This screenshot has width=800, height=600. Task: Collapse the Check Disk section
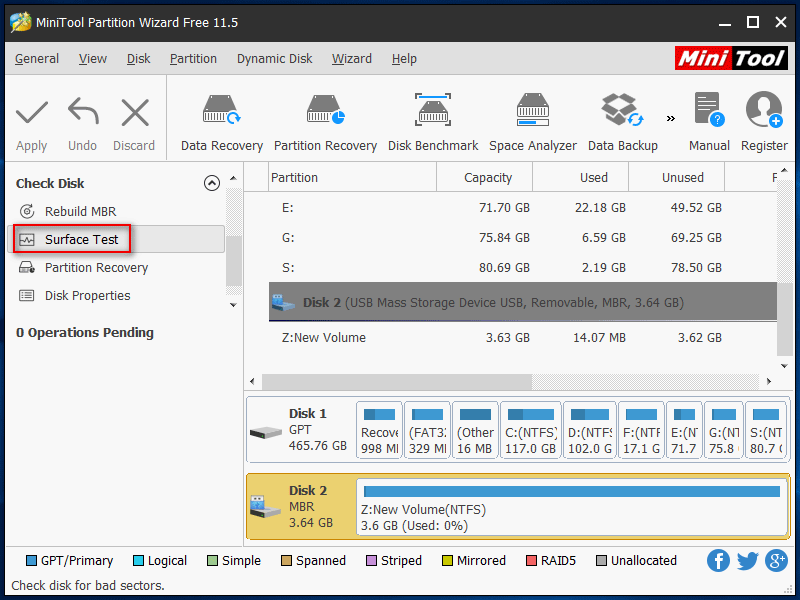coord(212,183)
